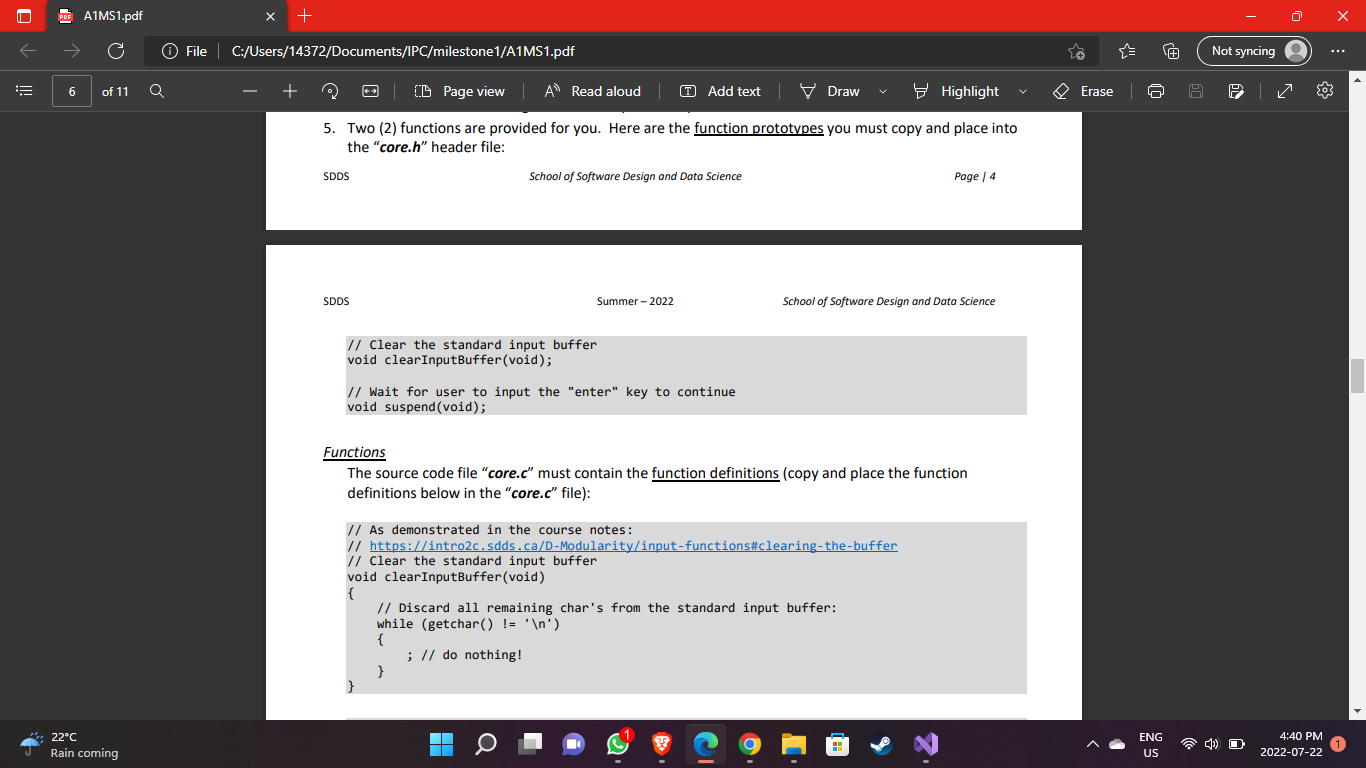
Task: Click the "Page | 4" footer text
Action: point(975,176)
